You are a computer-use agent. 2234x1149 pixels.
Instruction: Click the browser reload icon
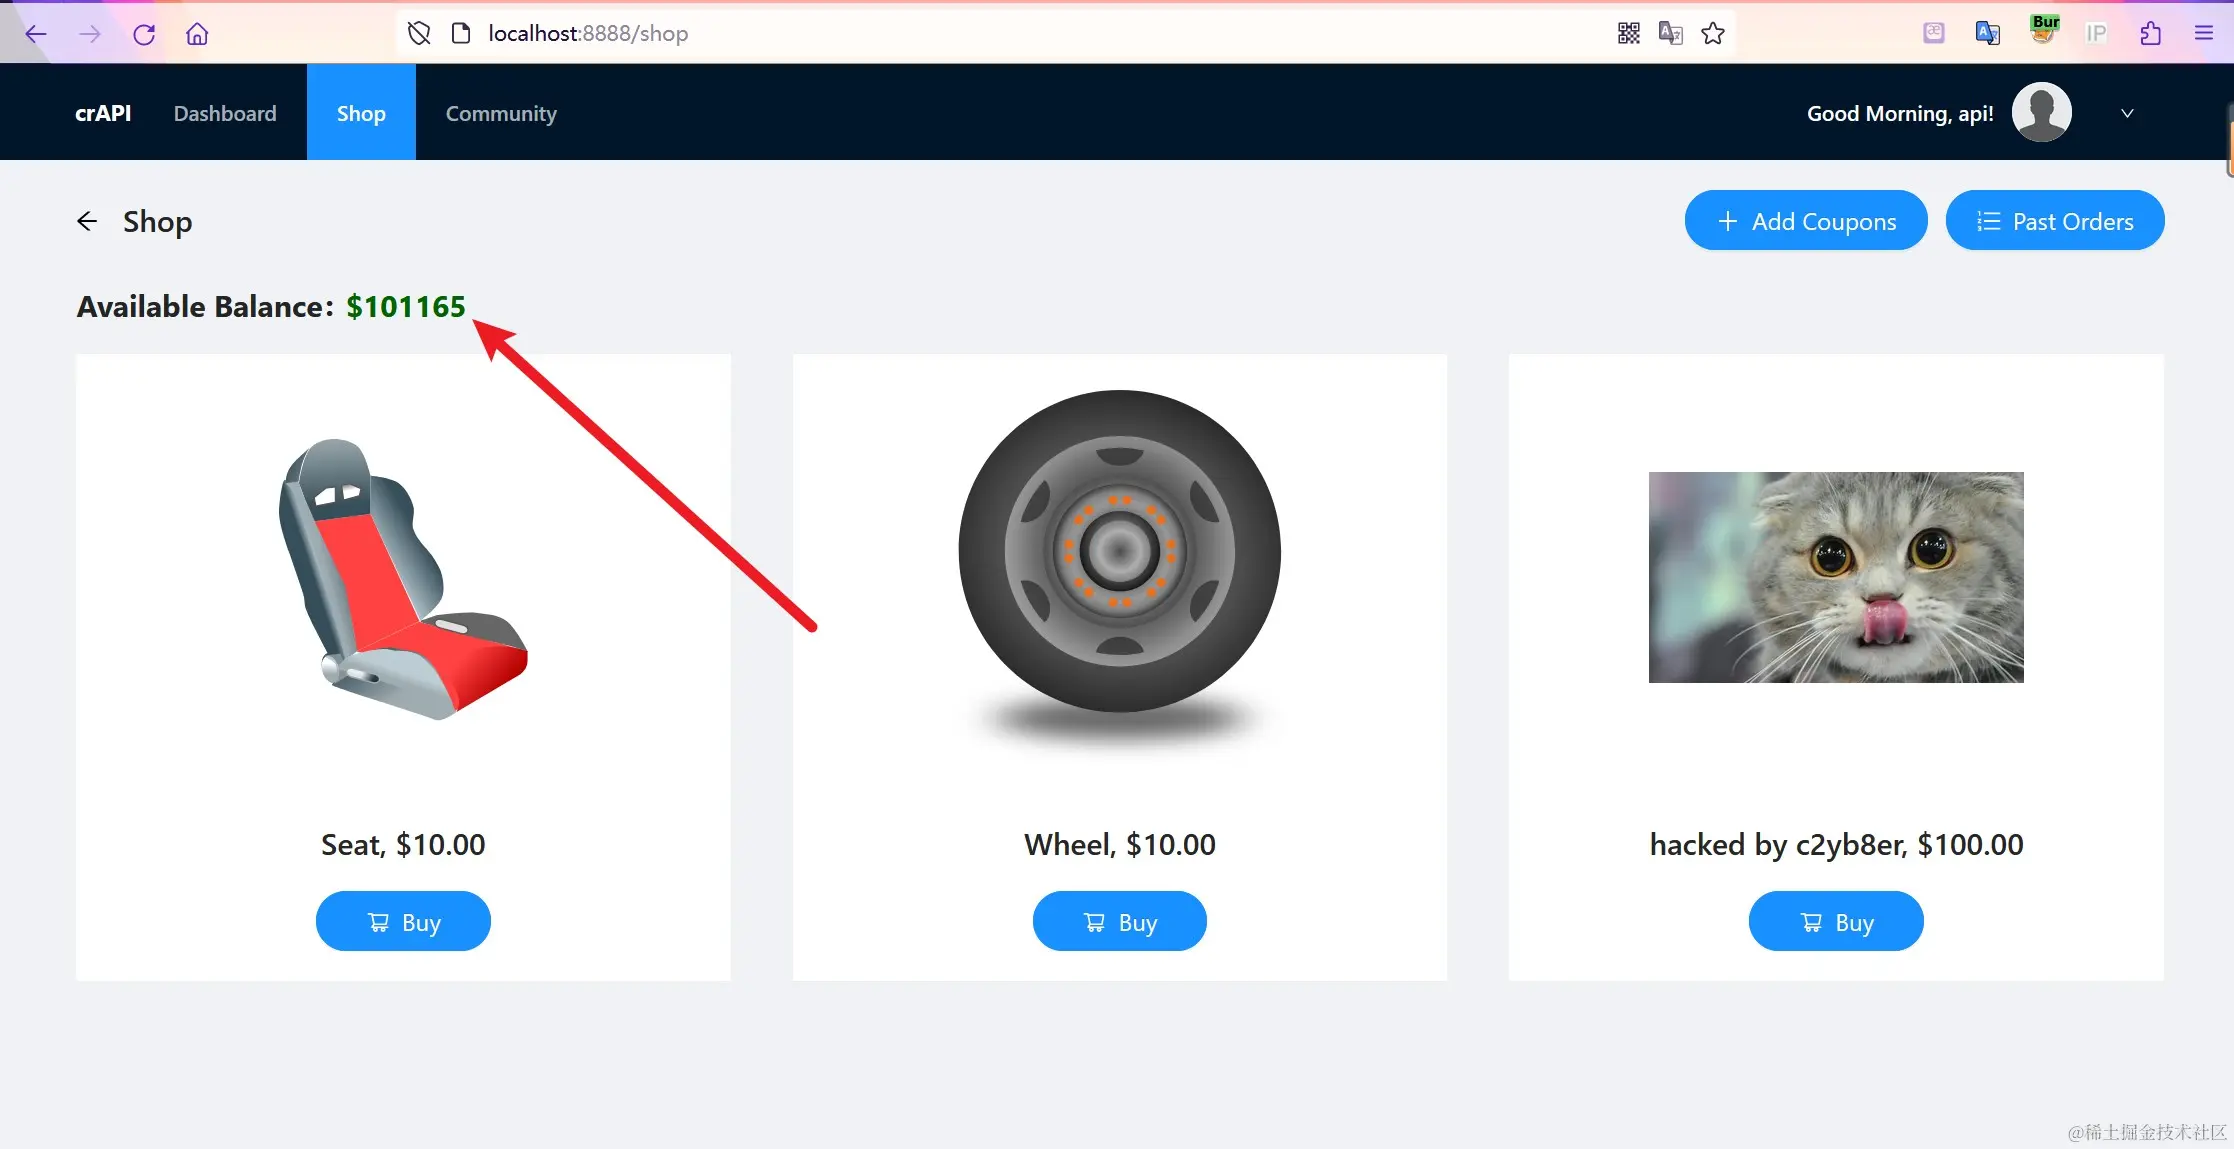(x=144, y=34)
